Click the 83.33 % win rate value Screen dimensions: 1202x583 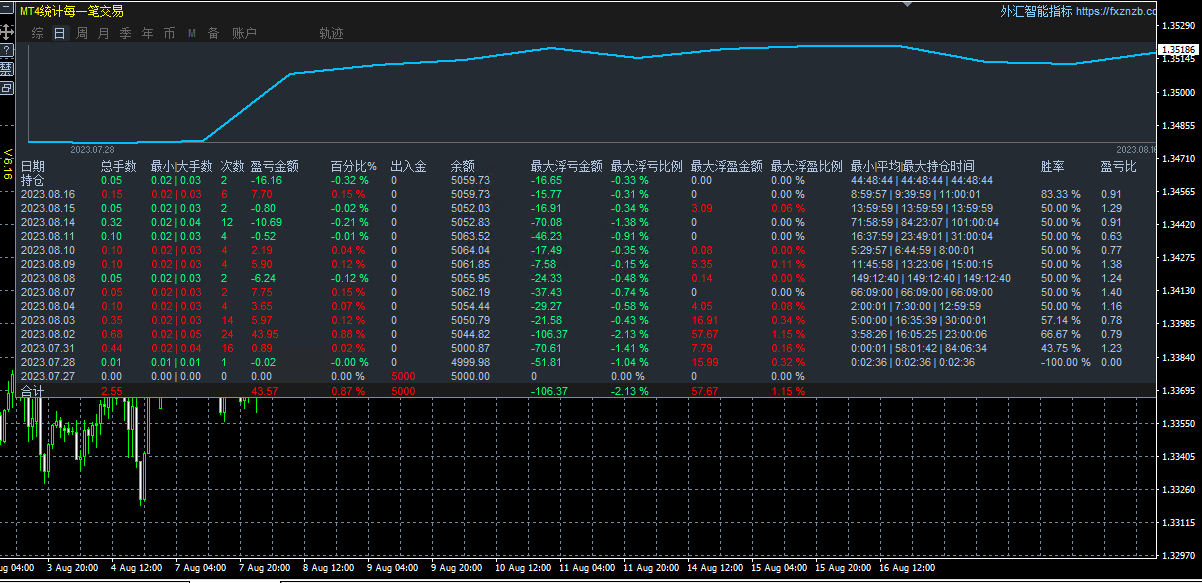tap(1061, 194)
